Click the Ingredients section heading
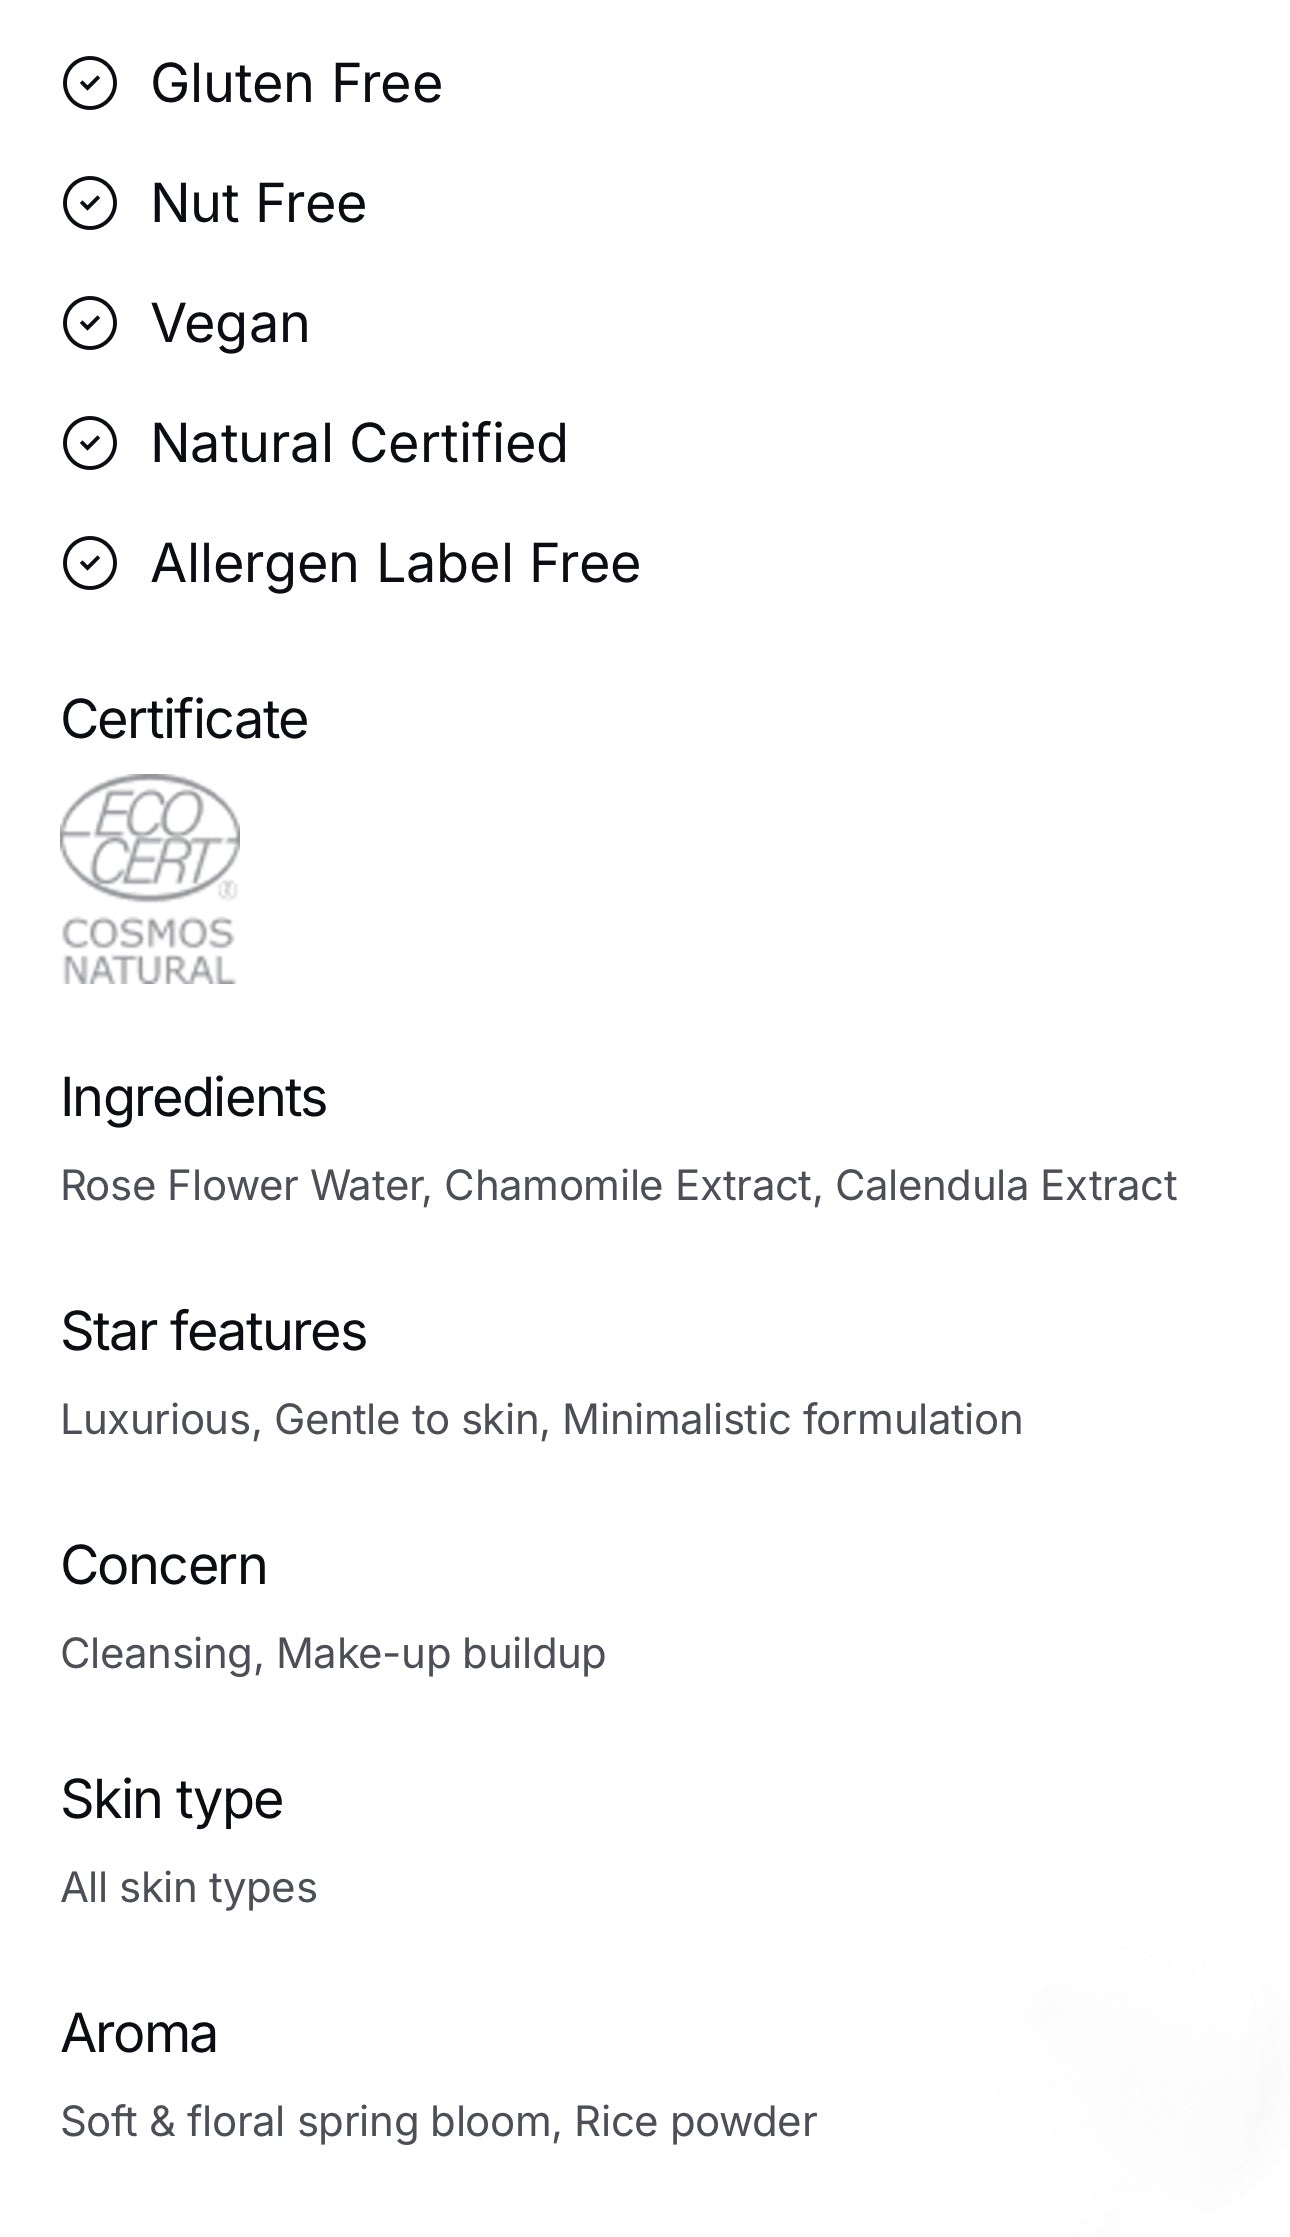Viewport: 1290px width, 2237px height. (194, 1097)
